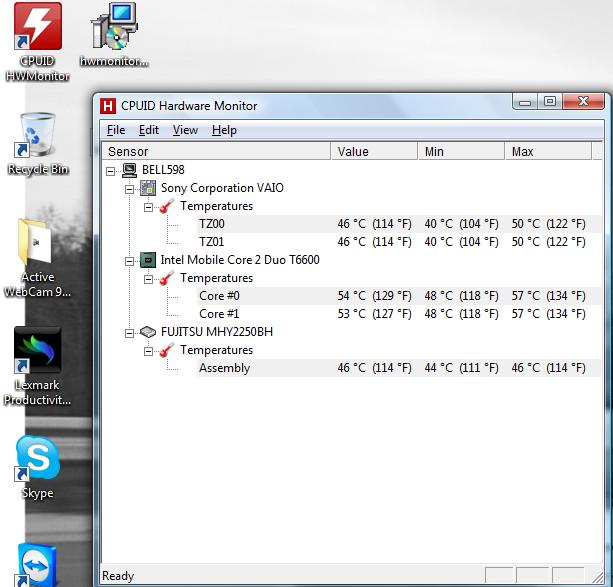Click the Sensor column header
The image size is (613, 587).
[x=216, y=151]
